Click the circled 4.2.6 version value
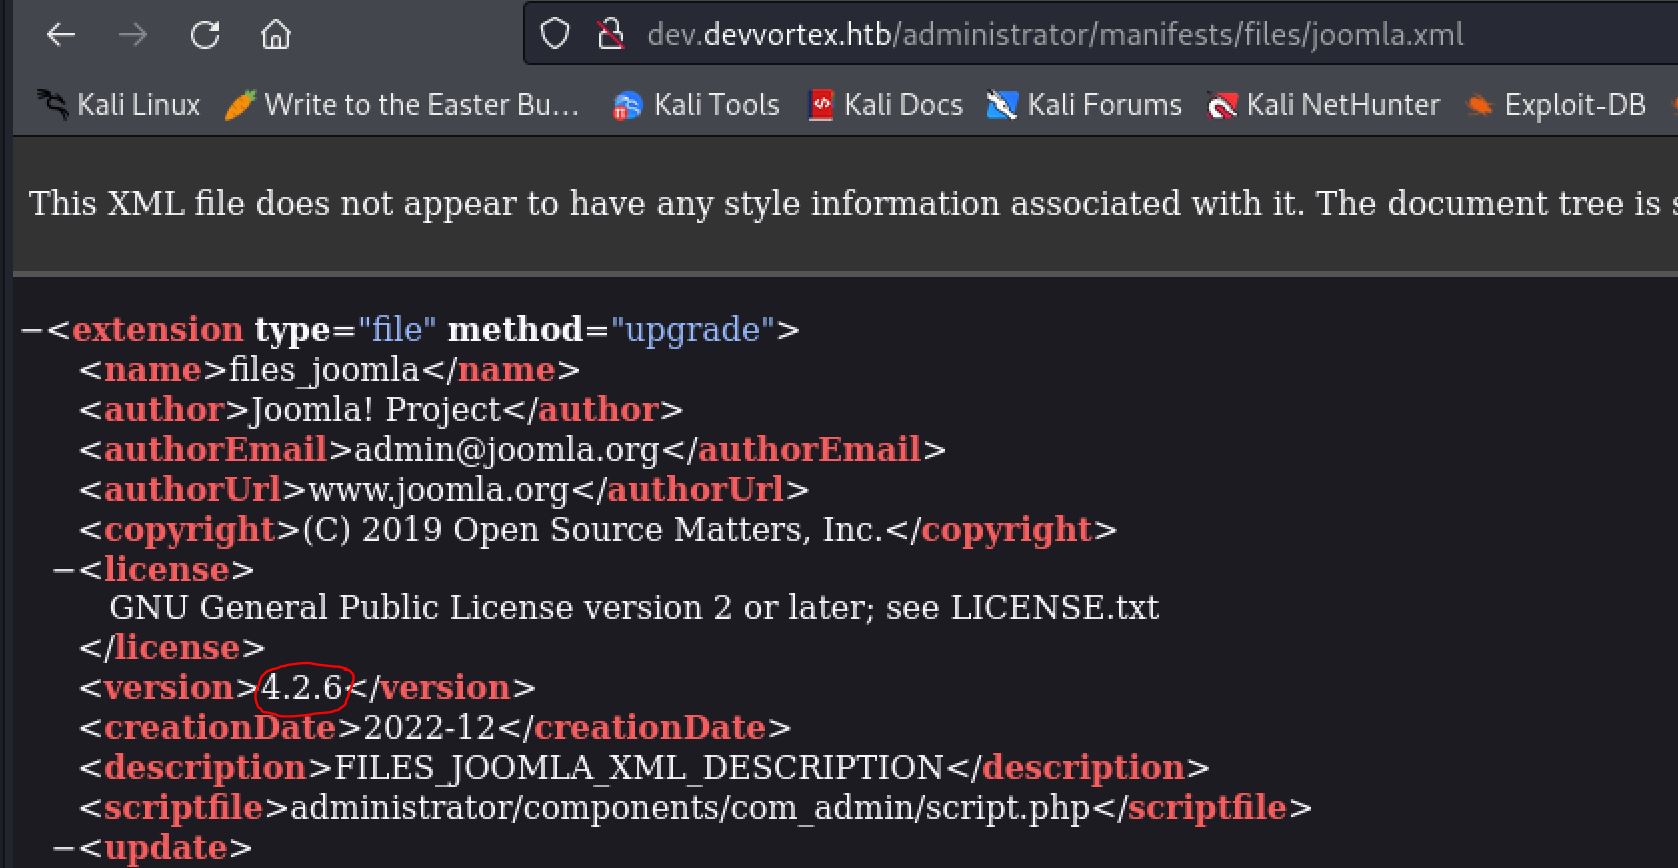The width and height of the screenshot is (1678, 868). coord(302,688)
